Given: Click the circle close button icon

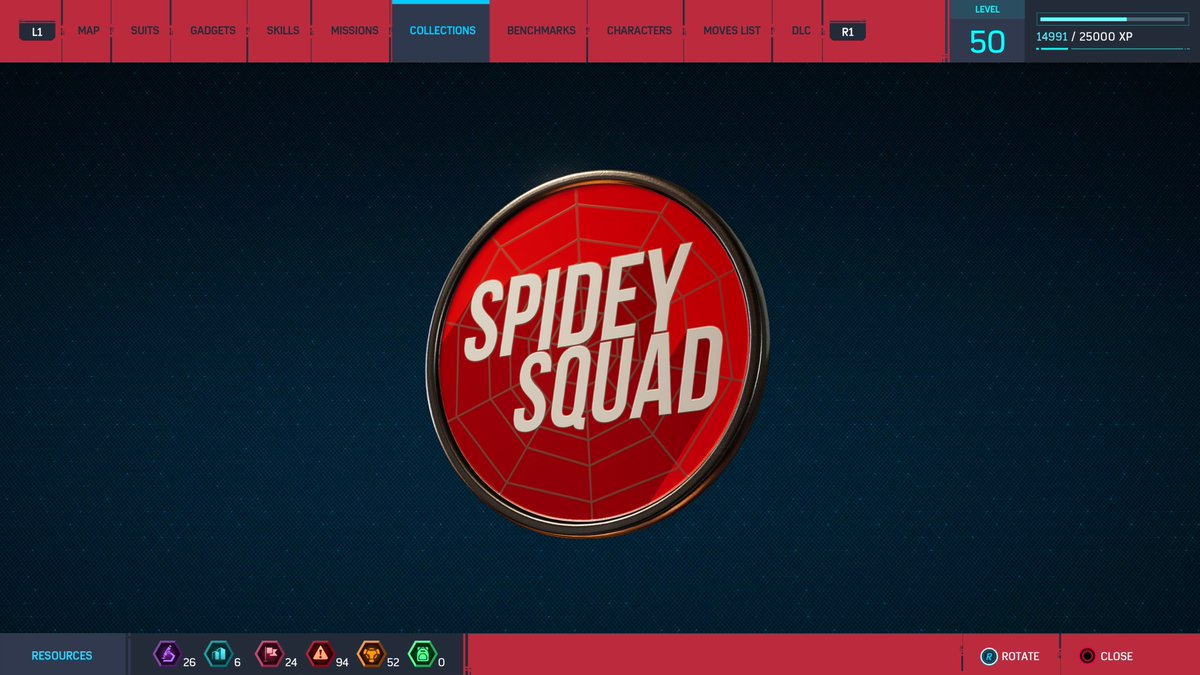Looking at the screenshot, I should [1087, 656].
